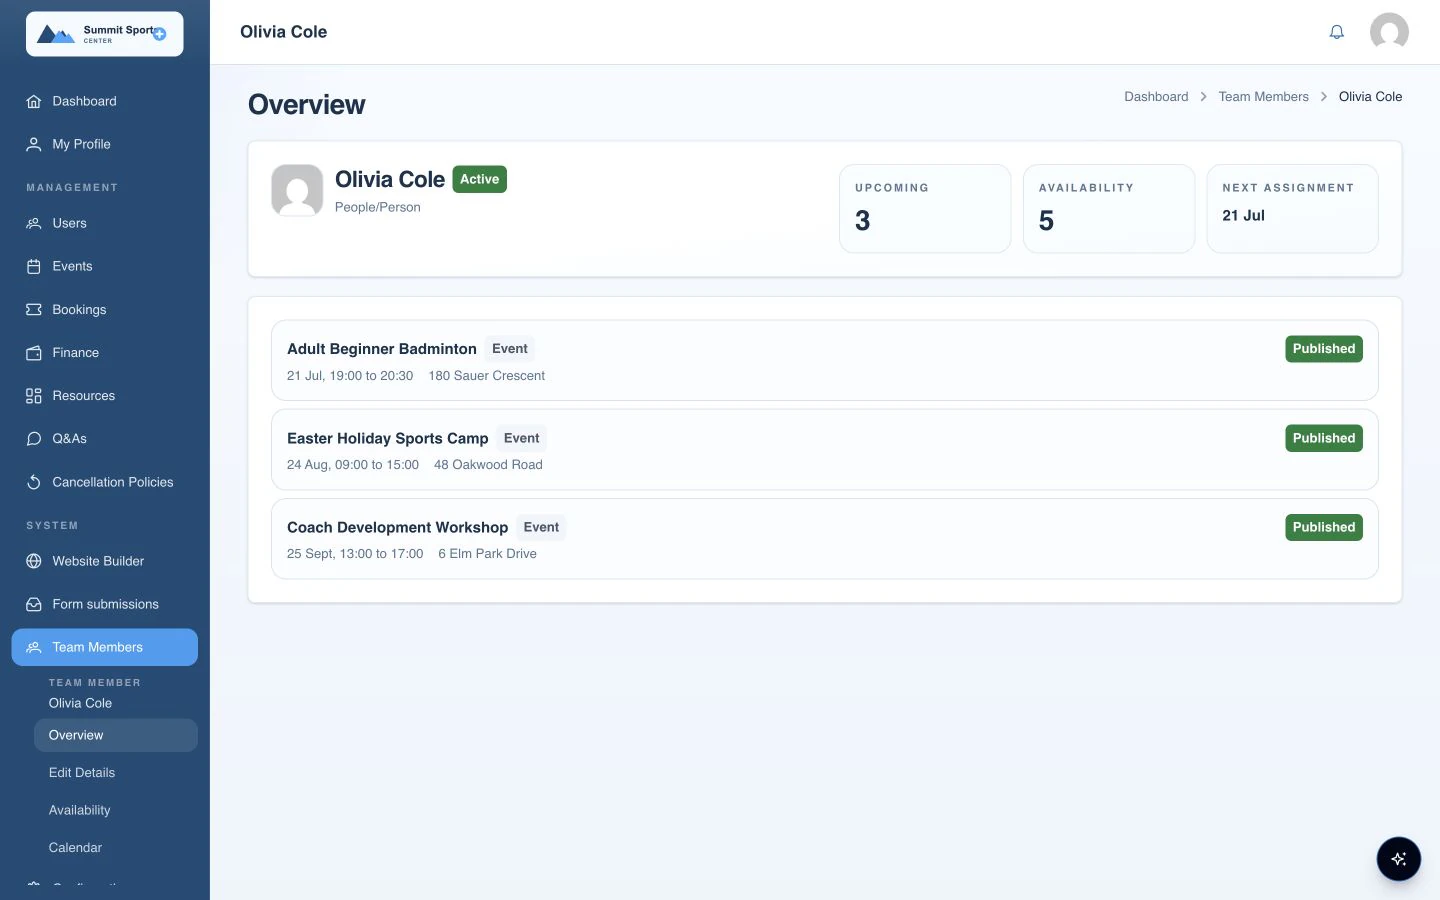Open Website Builder

pos(105,561)
